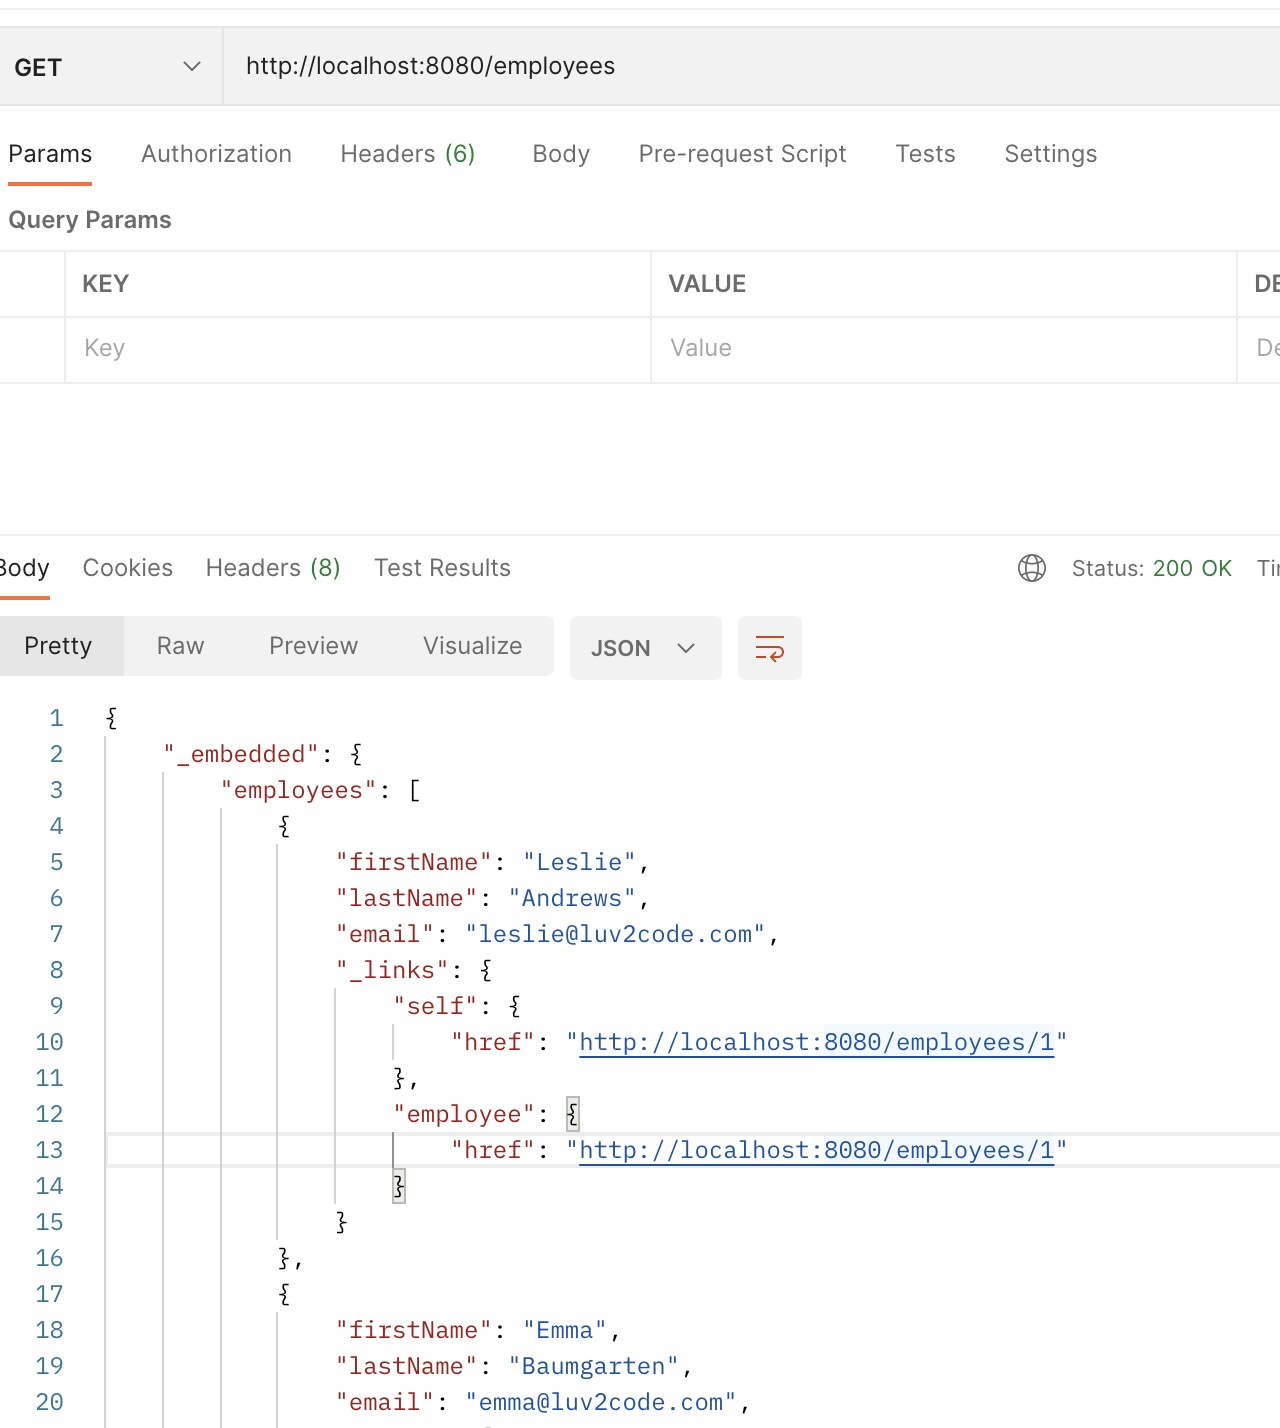
Task: Open the Authorization tab
Action: coord(216,154)
